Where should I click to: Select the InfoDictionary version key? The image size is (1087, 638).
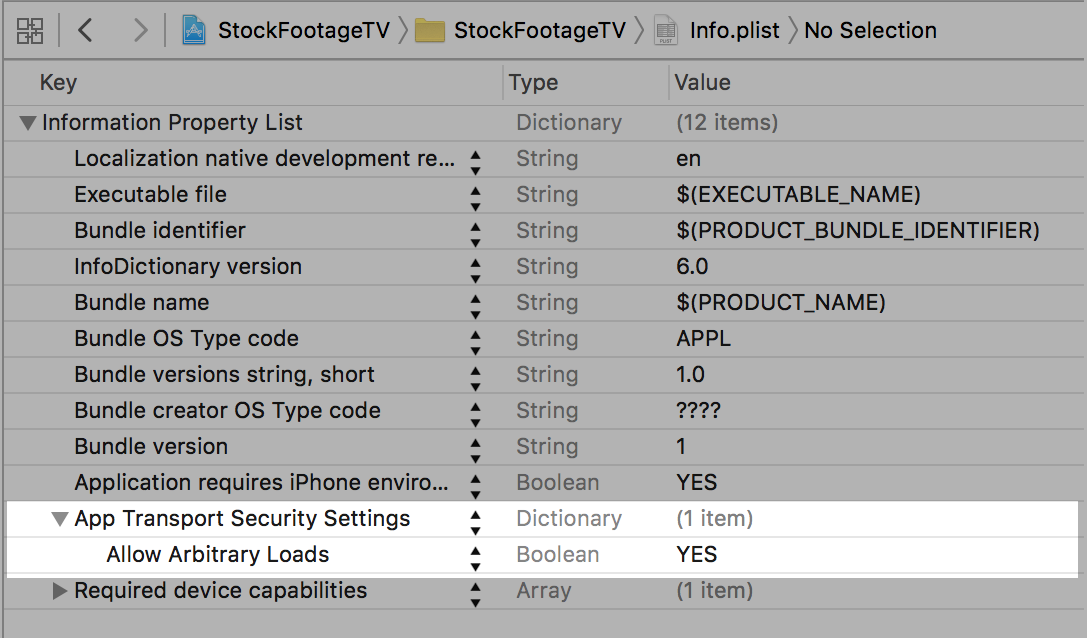188,266
